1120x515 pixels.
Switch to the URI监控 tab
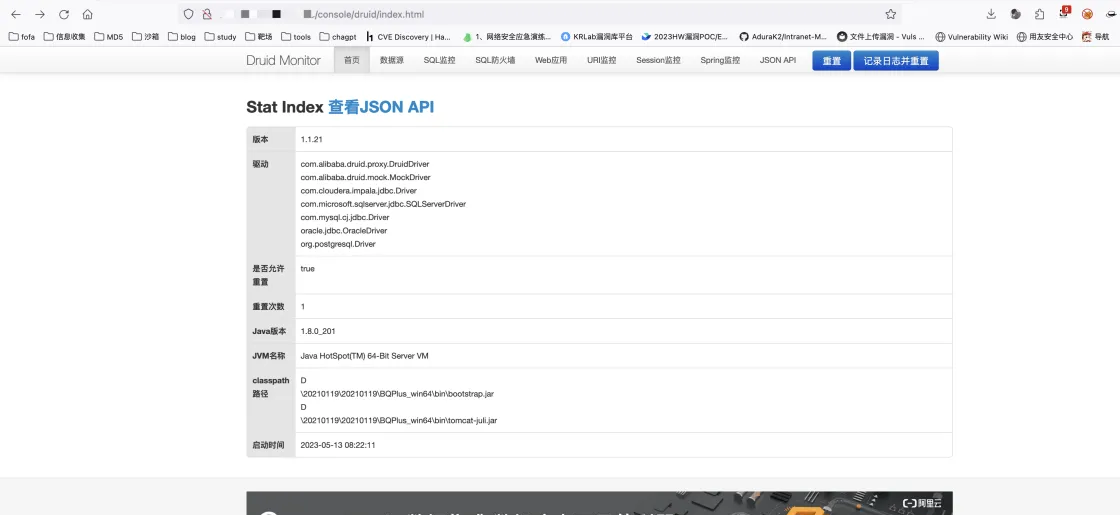point(601,61)
